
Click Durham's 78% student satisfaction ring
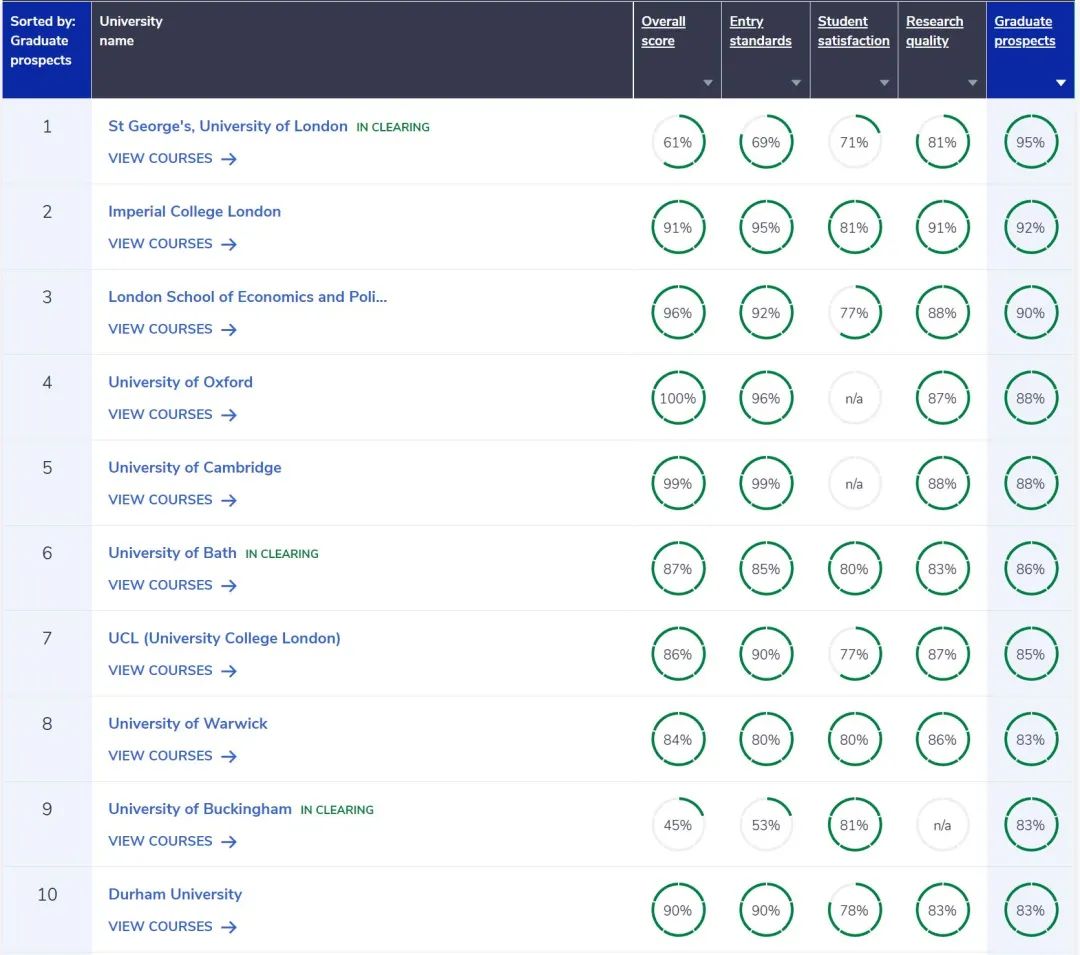pyautogui.click(x=854, y=911)
